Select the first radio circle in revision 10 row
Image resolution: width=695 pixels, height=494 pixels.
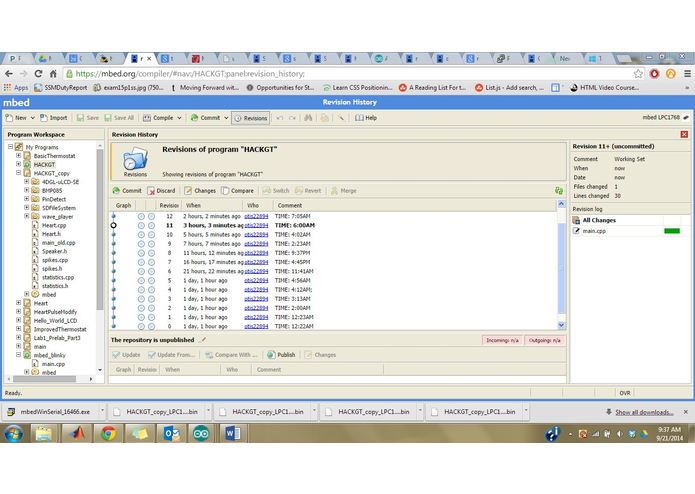coord(141,234)
